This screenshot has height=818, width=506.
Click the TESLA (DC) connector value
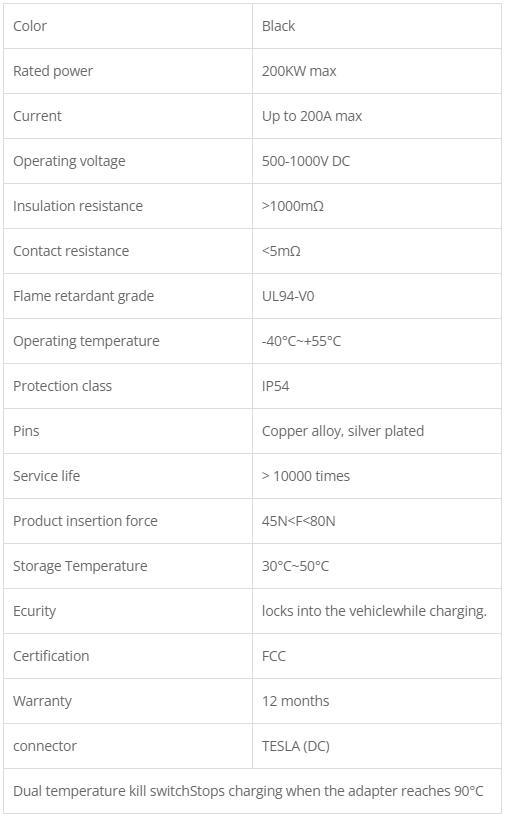coord(295,746)
